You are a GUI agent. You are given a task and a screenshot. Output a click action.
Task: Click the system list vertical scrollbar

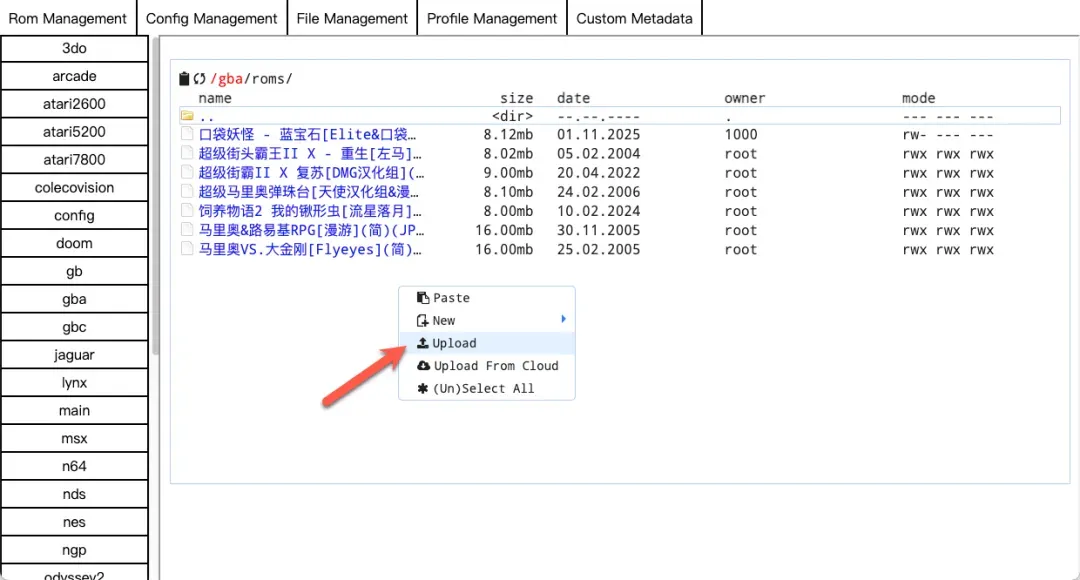pyautogui.click(x=155, y=200)
